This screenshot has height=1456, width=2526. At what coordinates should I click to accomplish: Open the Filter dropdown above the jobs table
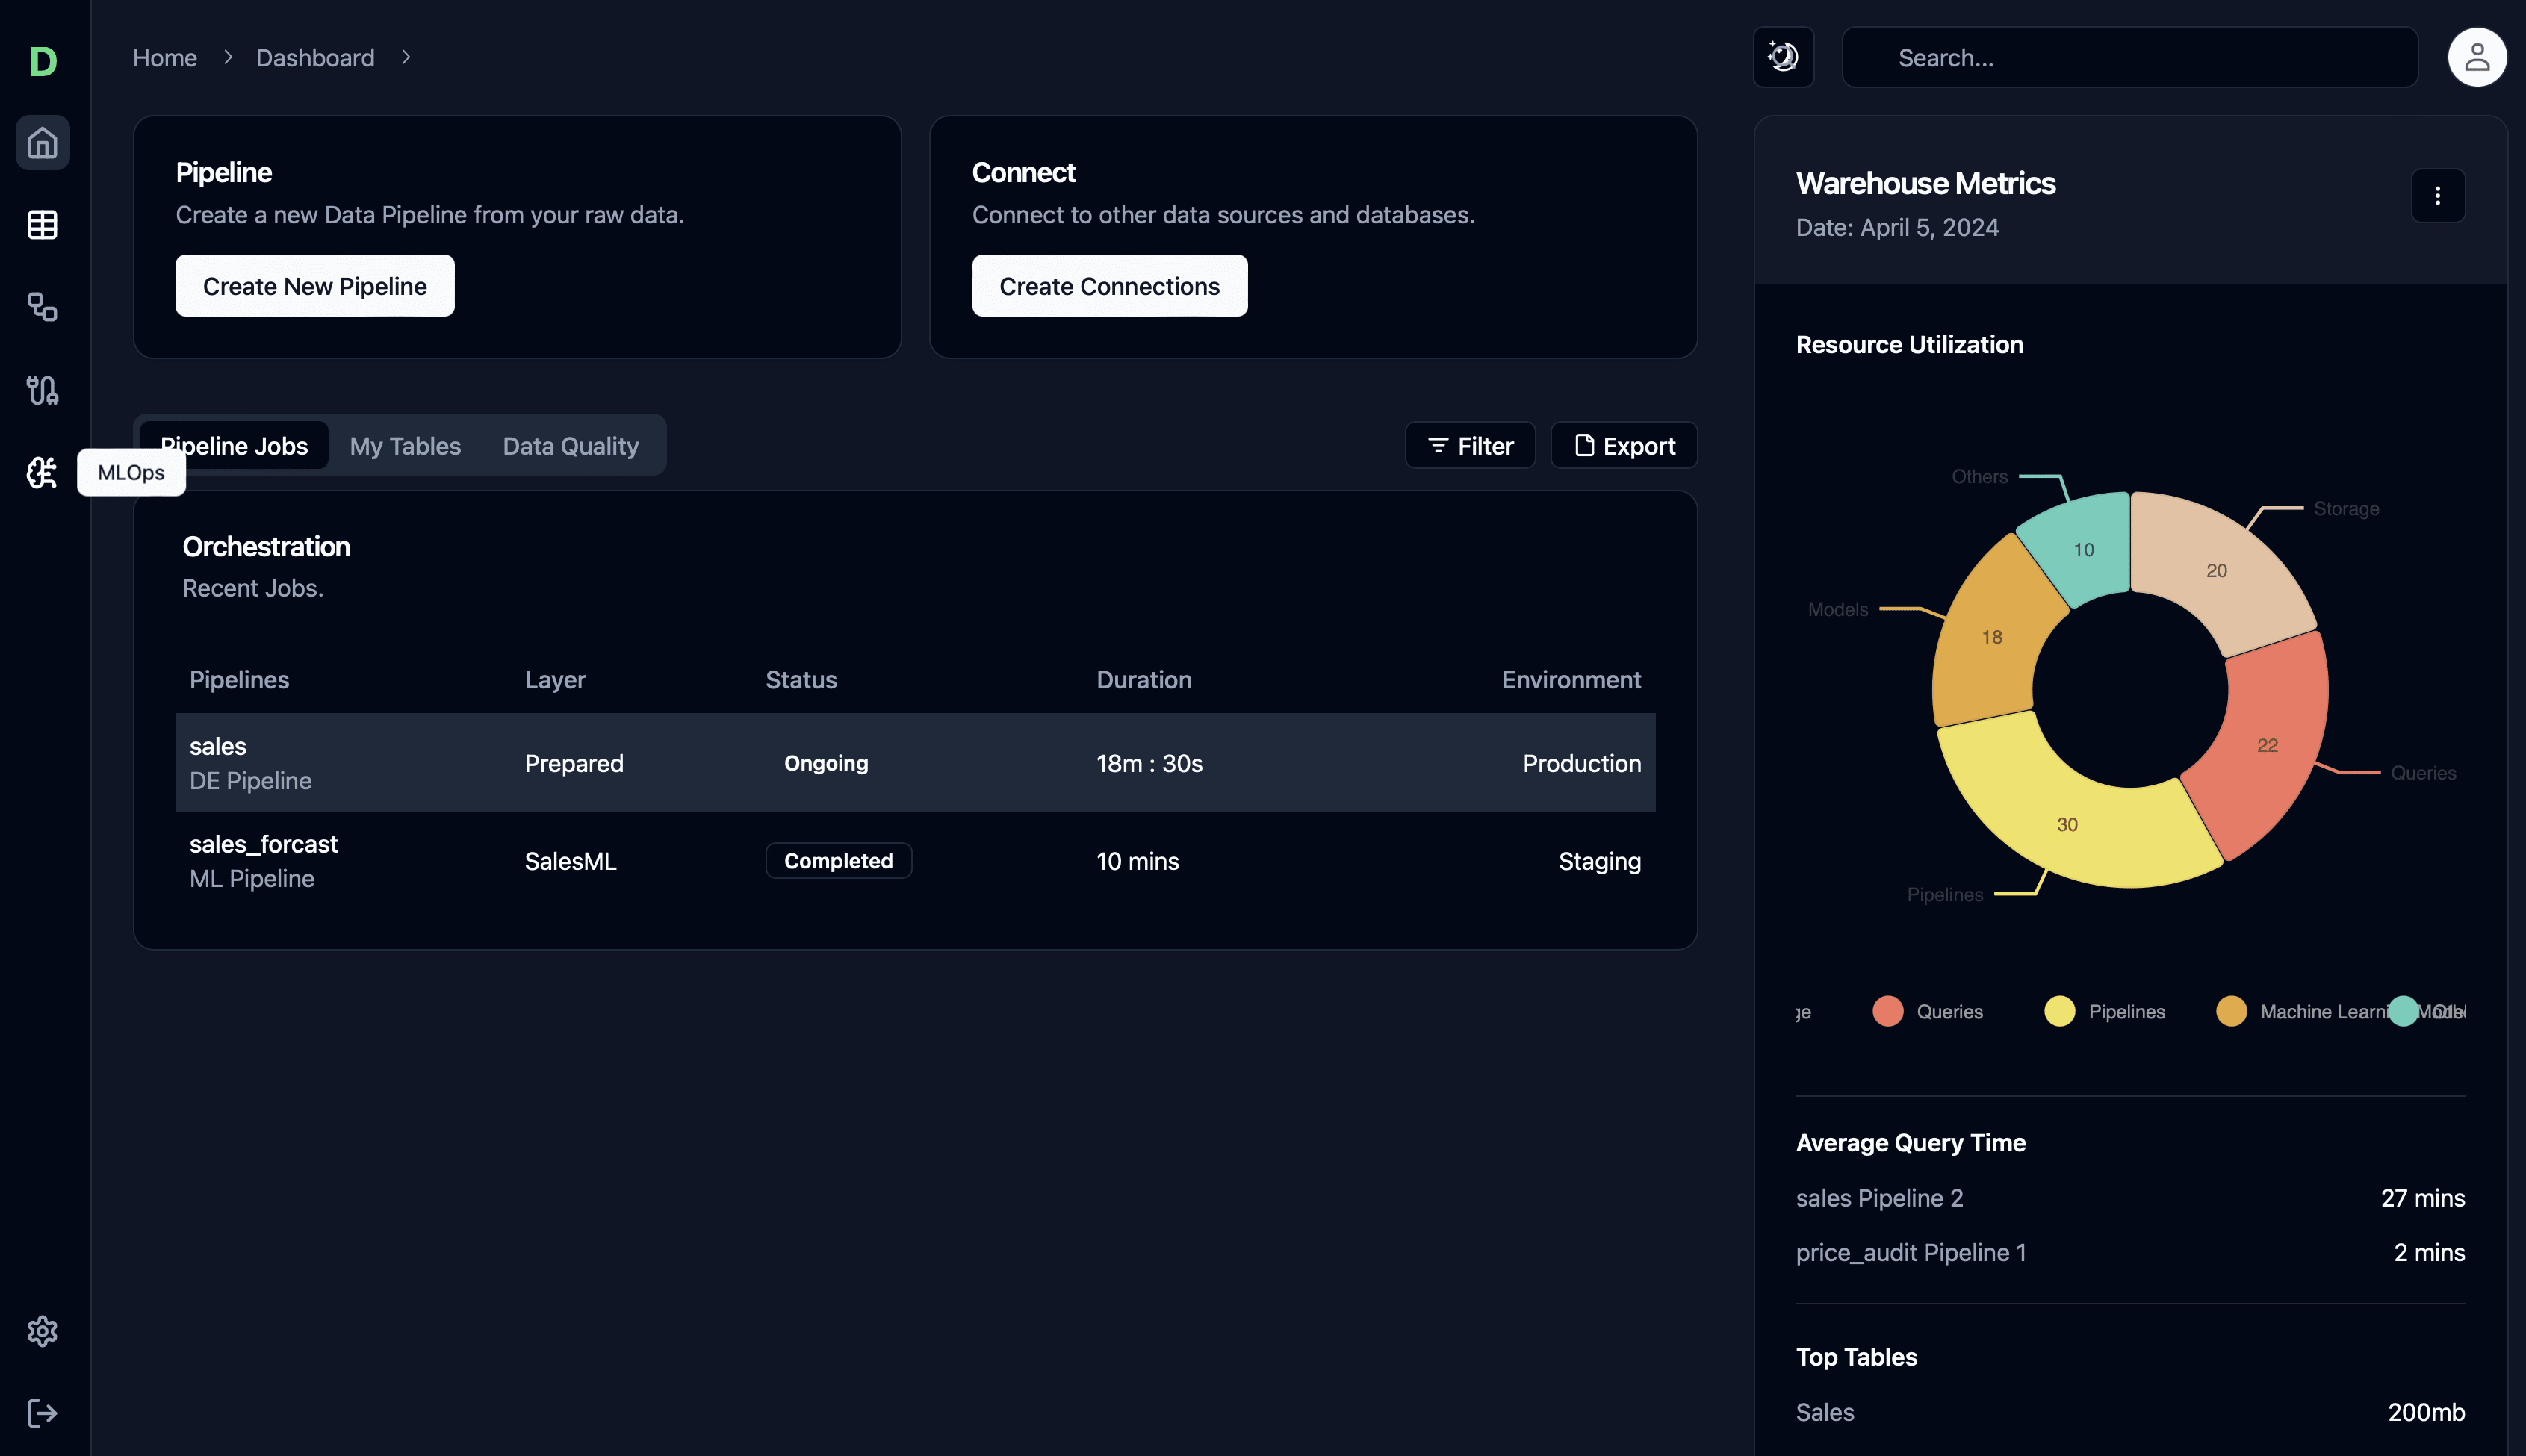pos(1470,445)
